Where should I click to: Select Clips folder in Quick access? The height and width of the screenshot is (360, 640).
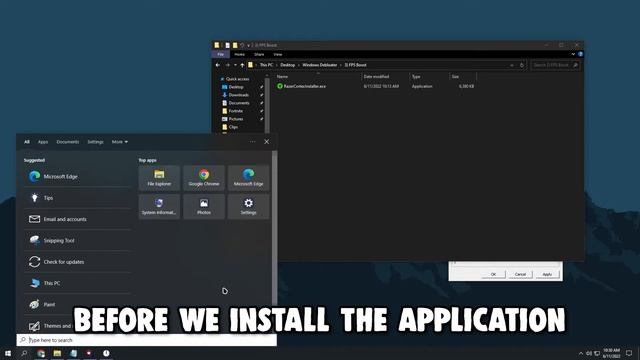click(x=230, y=127)
